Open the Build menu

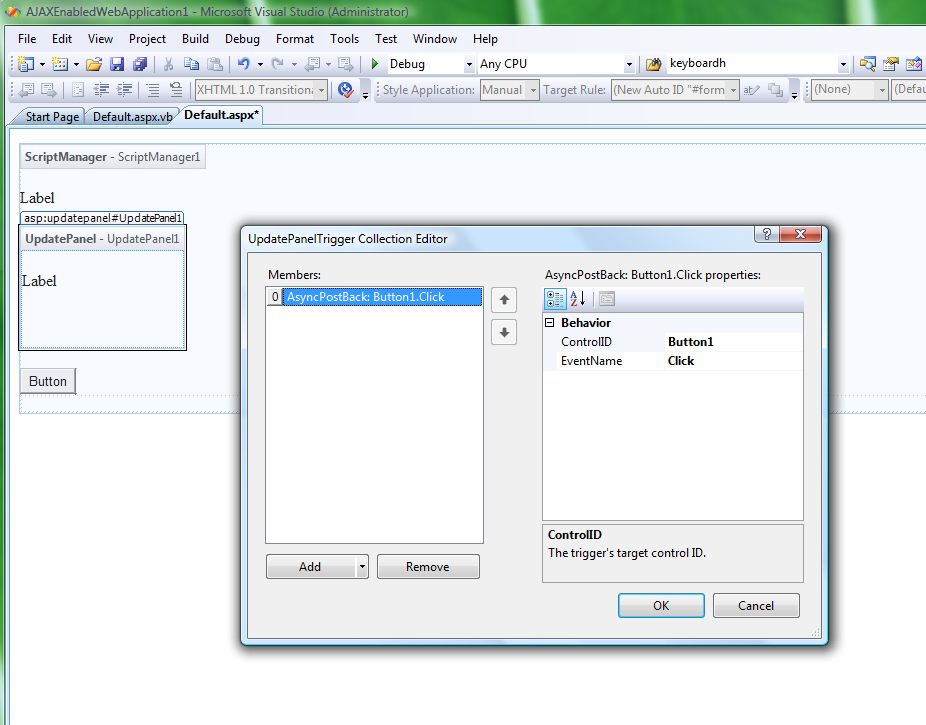195,39
